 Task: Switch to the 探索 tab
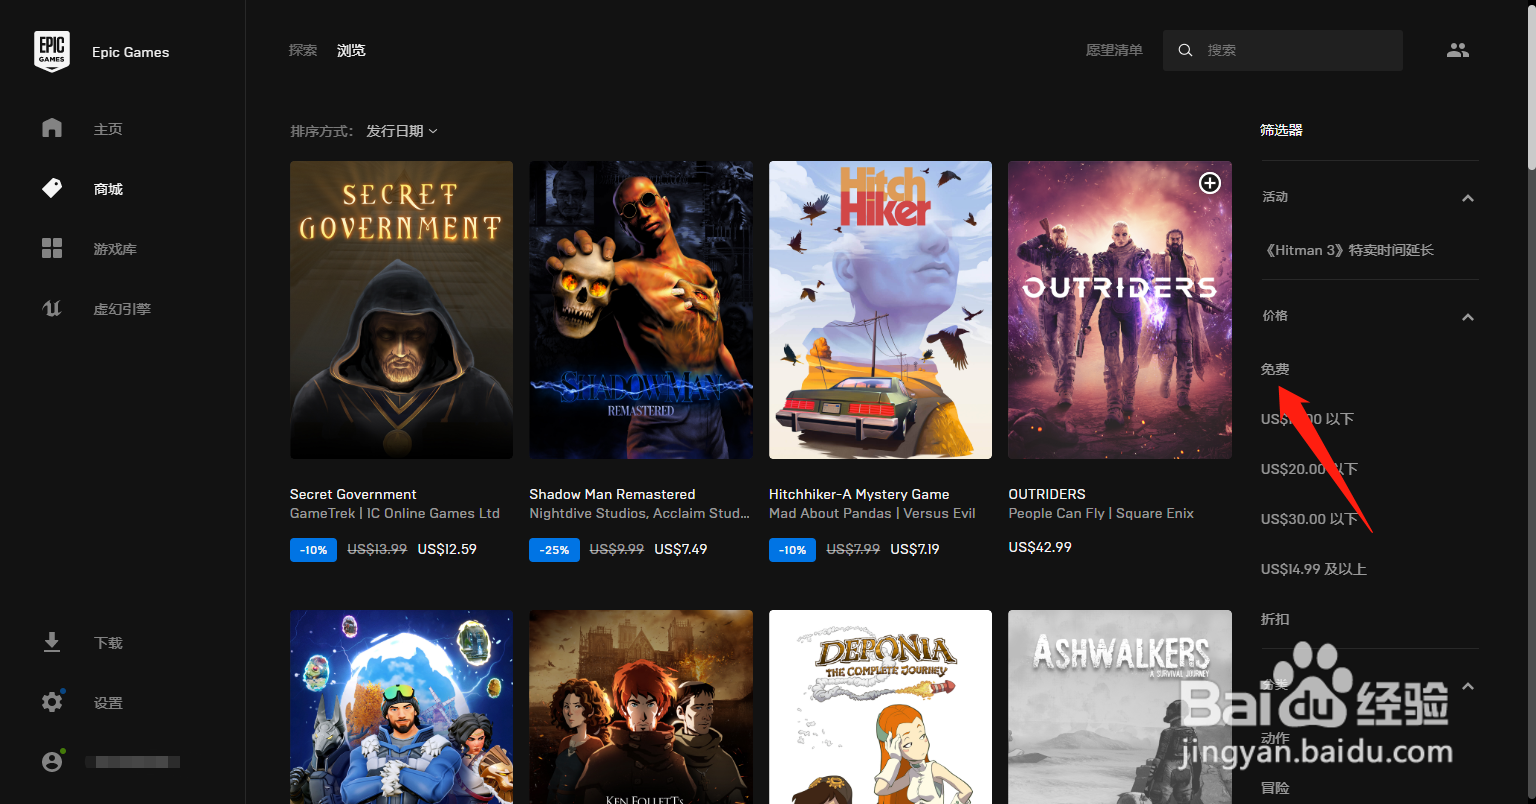pyautogui.click(x=303, y=50)
